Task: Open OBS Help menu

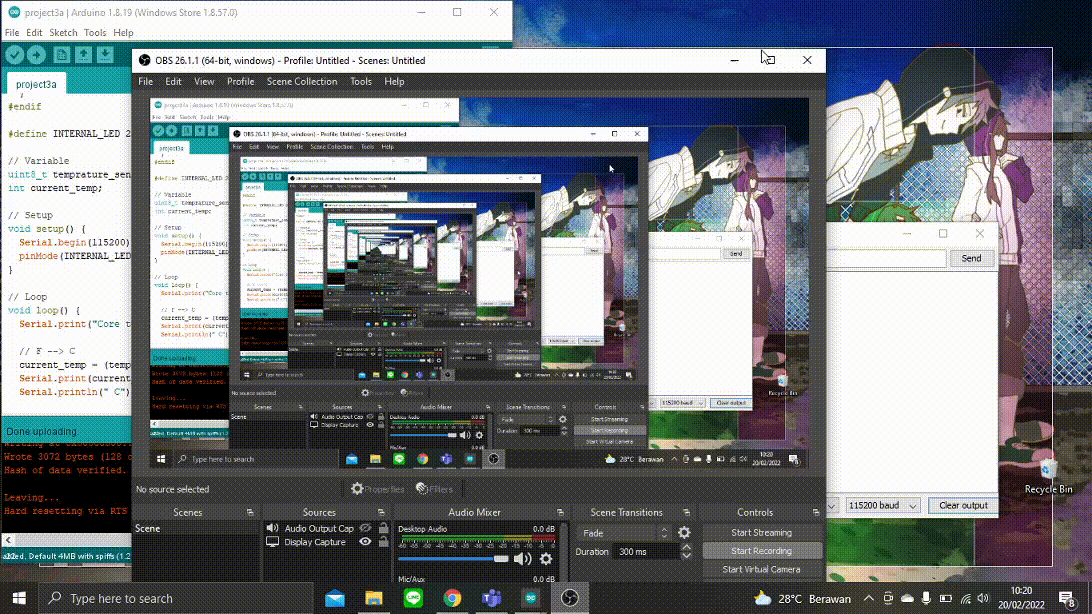Action: pyautogui.click(x=394, y=81)
